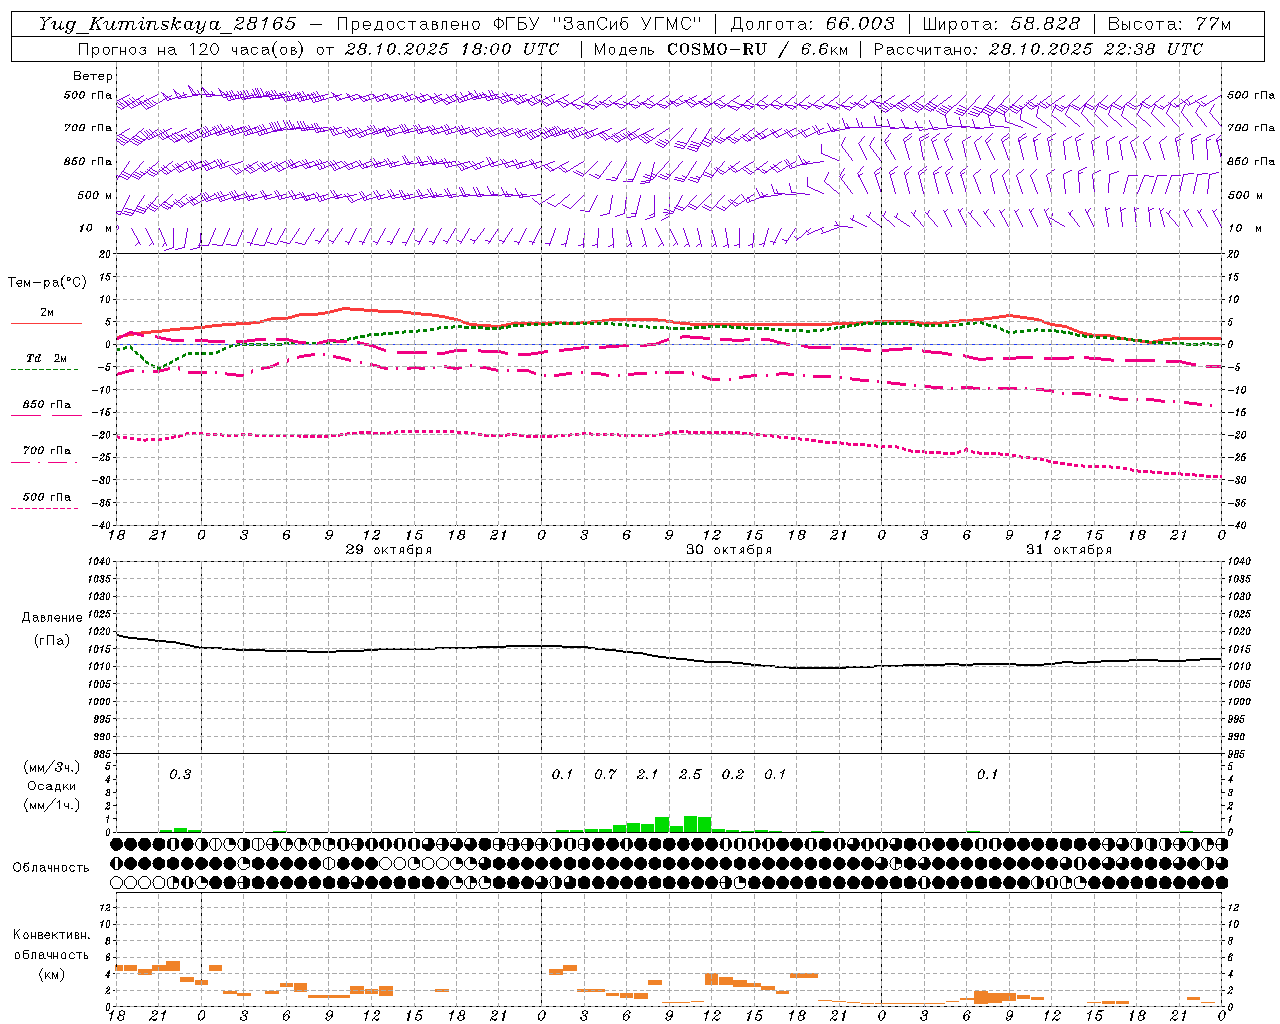This screenshot has height=1024, width=1280.
Task: Click the 30 октября date label
Action: (x=729, y=549)
